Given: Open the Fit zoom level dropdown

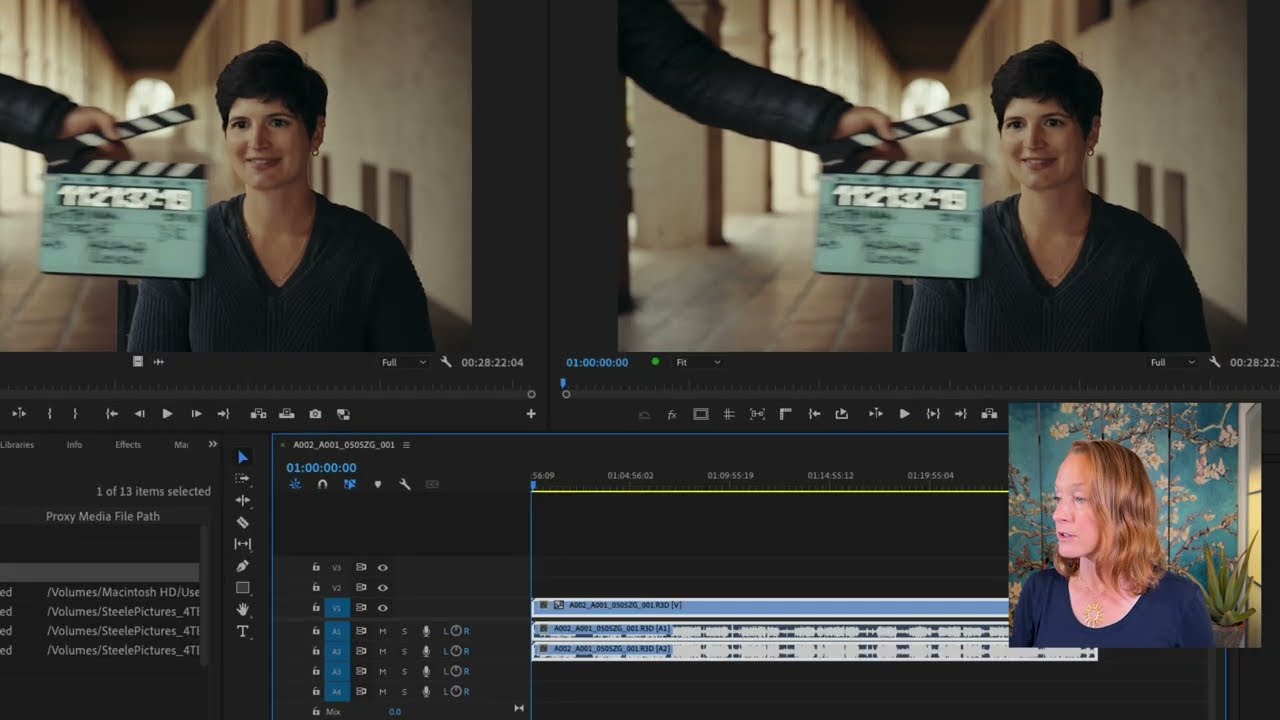Looking at the screenshot, I should [697, 362].
